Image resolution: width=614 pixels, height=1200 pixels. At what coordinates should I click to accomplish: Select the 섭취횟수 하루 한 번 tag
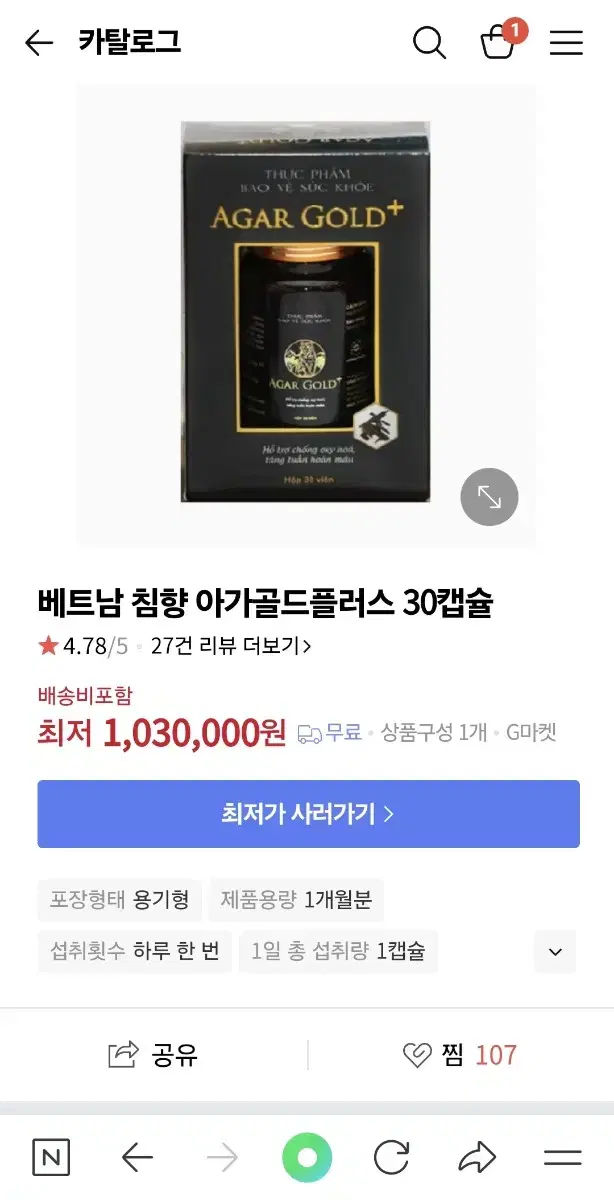(x=135, y=951)
